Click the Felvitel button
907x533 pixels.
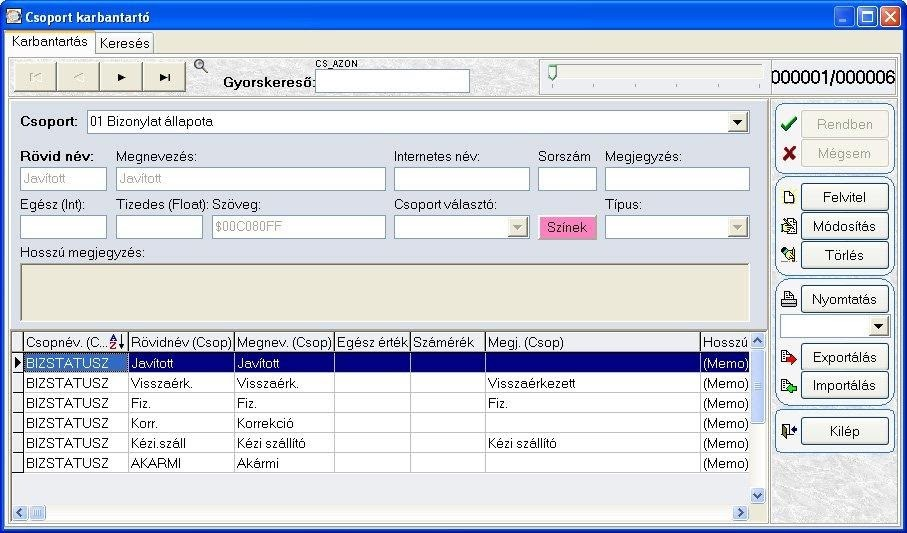(x=845, y=197)
